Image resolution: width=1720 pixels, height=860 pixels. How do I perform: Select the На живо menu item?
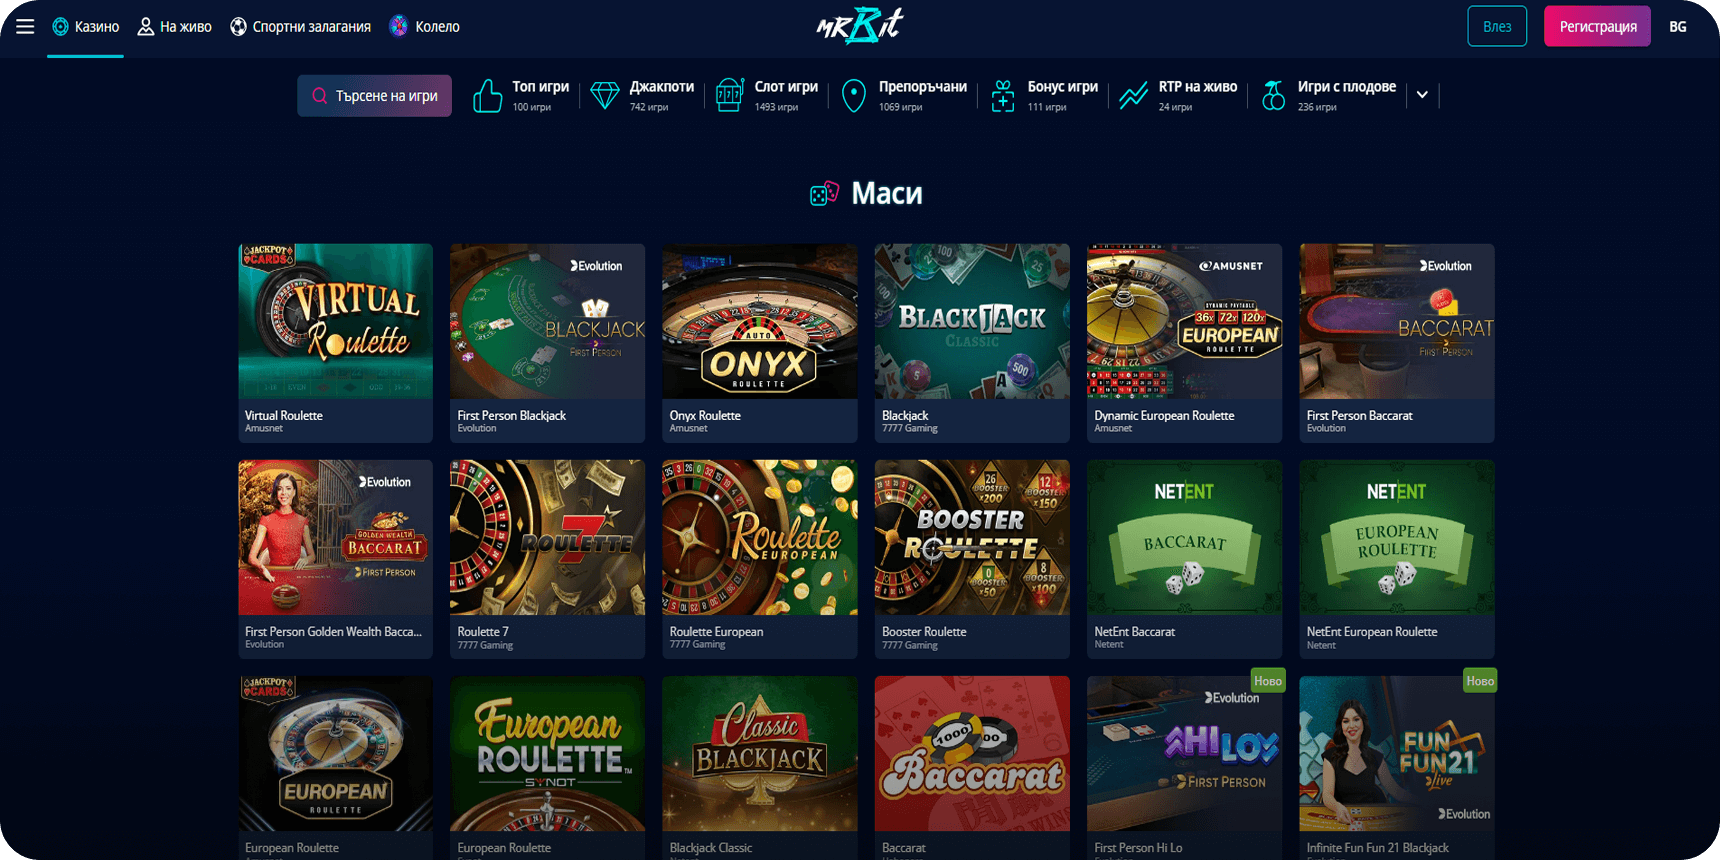point(175,27)
